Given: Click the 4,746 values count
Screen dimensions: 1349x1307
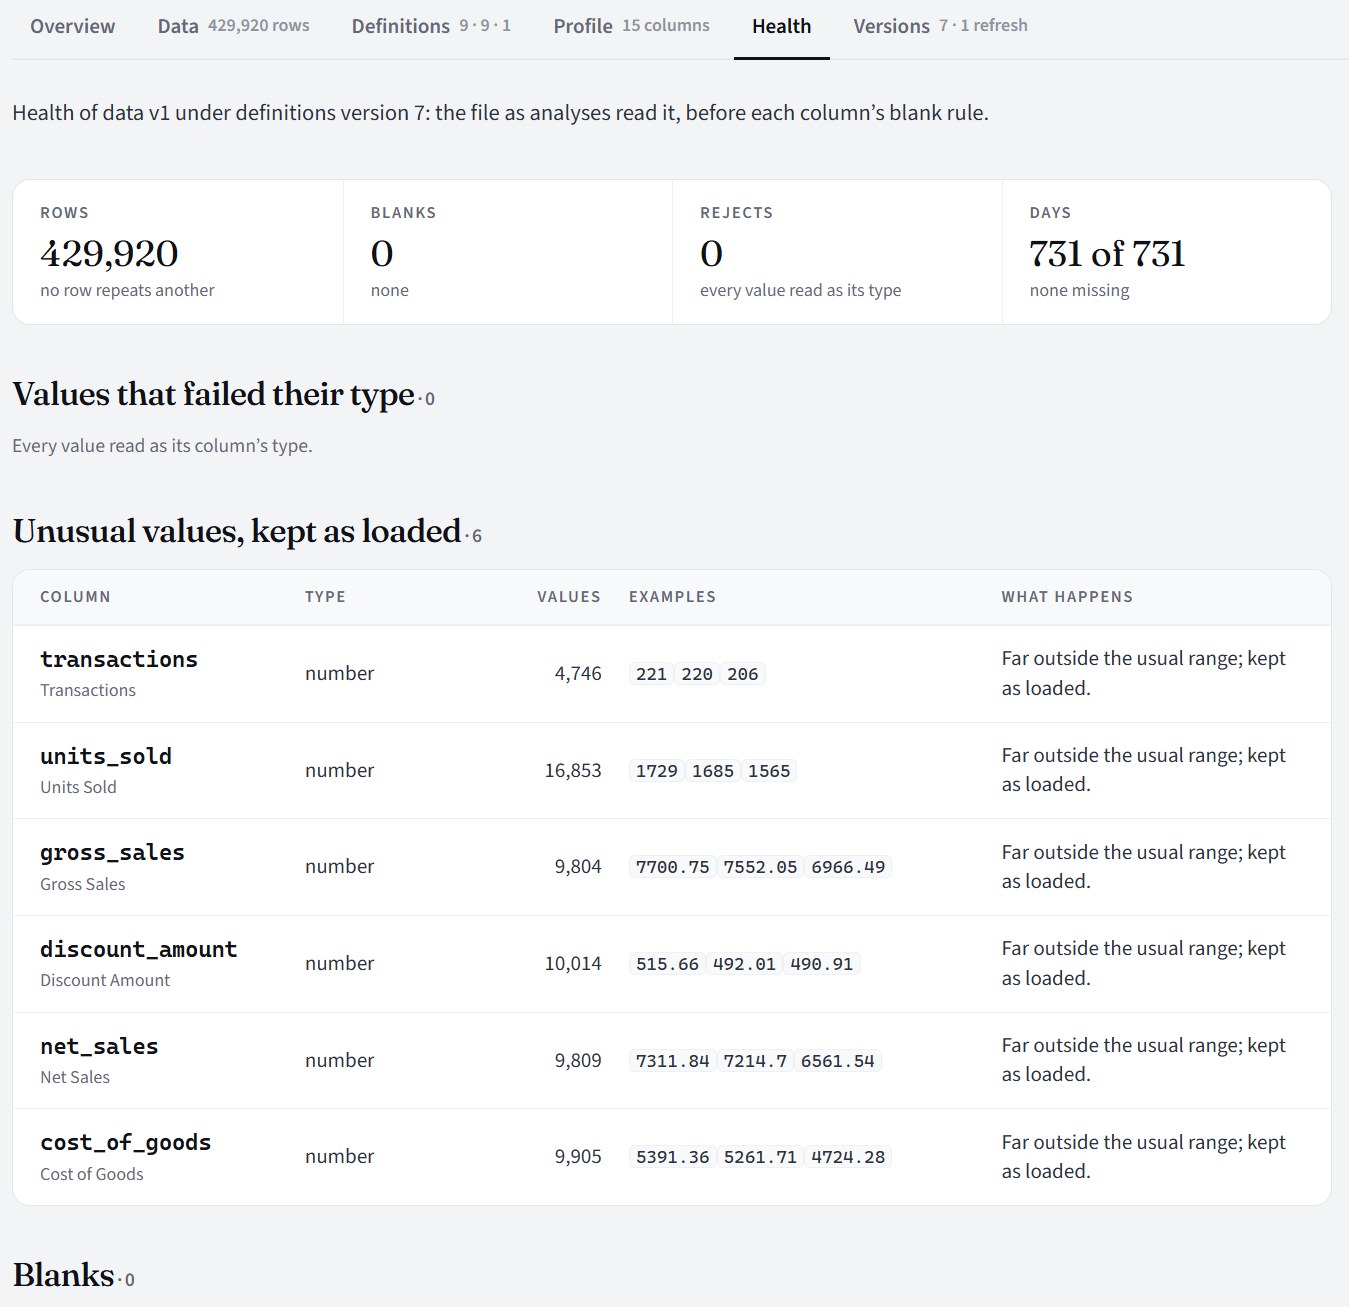Looking at the screenshot, I should pyautogui.click(x=578, y=673).
